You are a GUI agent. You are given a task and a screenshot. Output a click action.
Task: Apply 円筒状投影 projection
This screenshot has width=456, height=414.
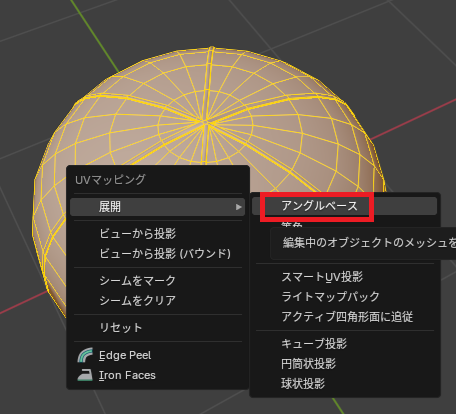(x=308, y=363)
